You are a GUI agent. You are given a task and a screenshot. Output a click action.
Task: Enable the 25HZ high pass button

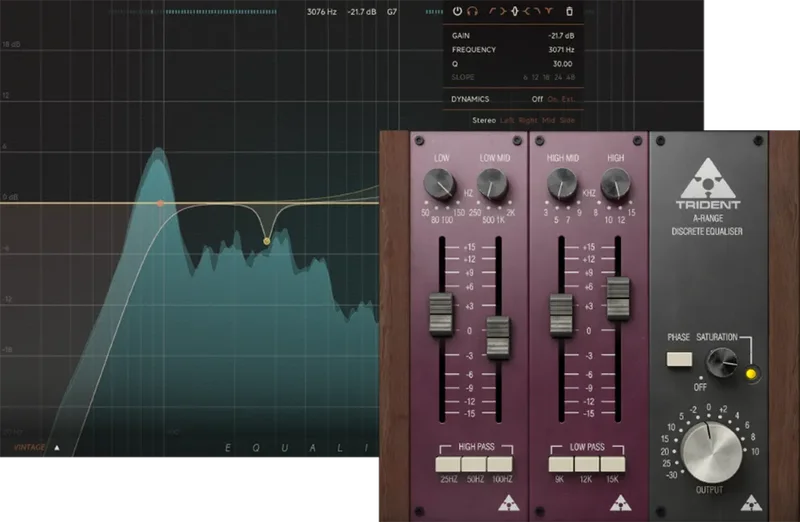point(448,464)
